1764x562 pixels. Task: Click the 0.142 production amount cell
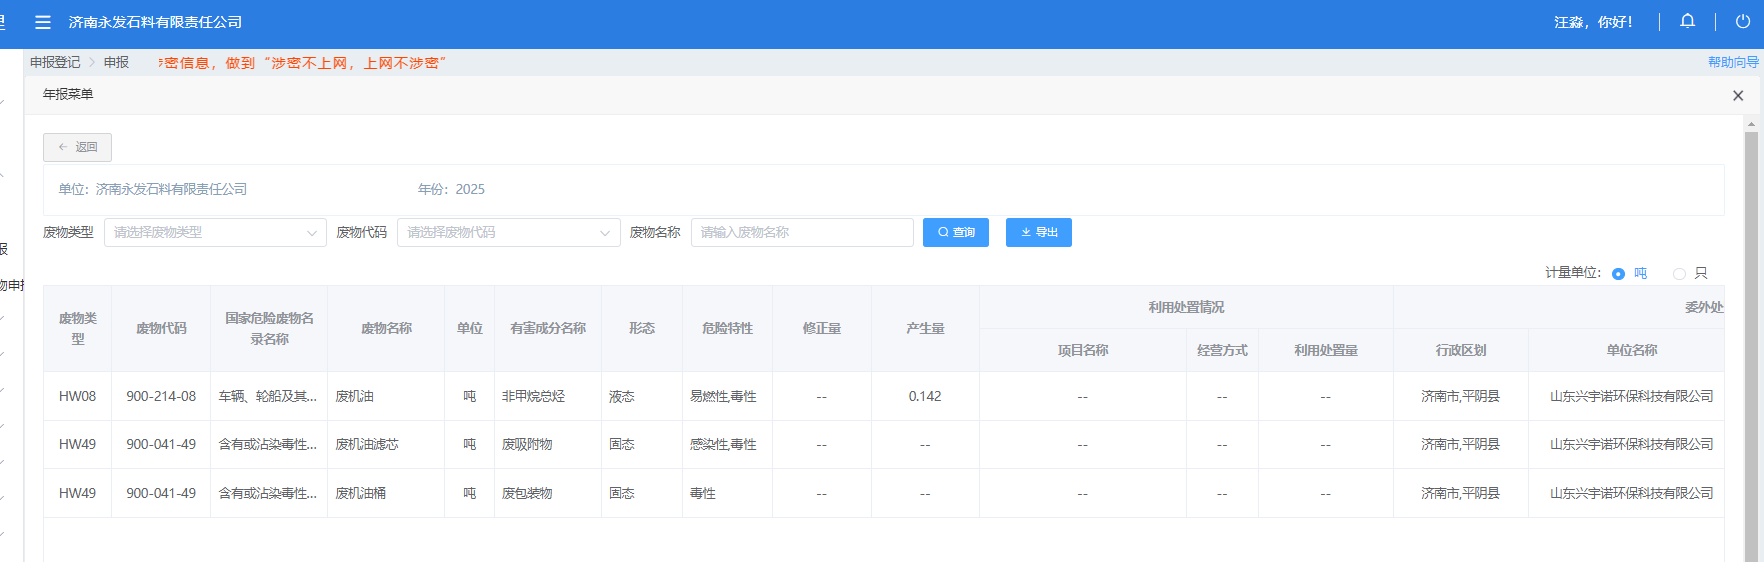925,396
